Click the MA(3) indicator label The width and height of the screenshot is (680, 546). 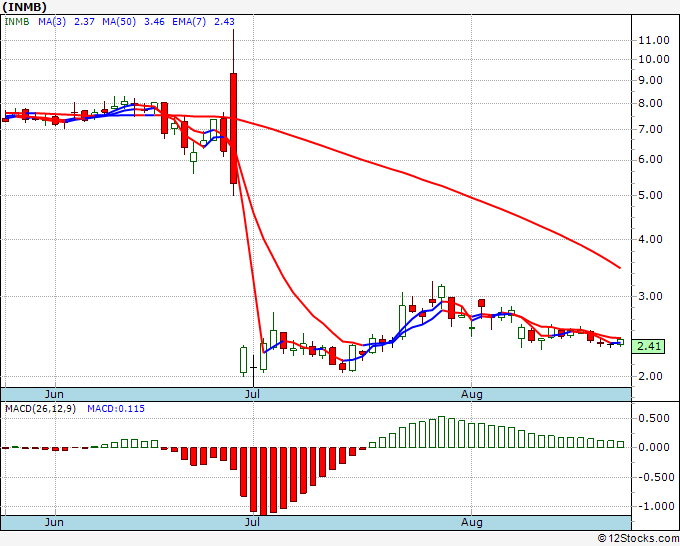(52, 21)
